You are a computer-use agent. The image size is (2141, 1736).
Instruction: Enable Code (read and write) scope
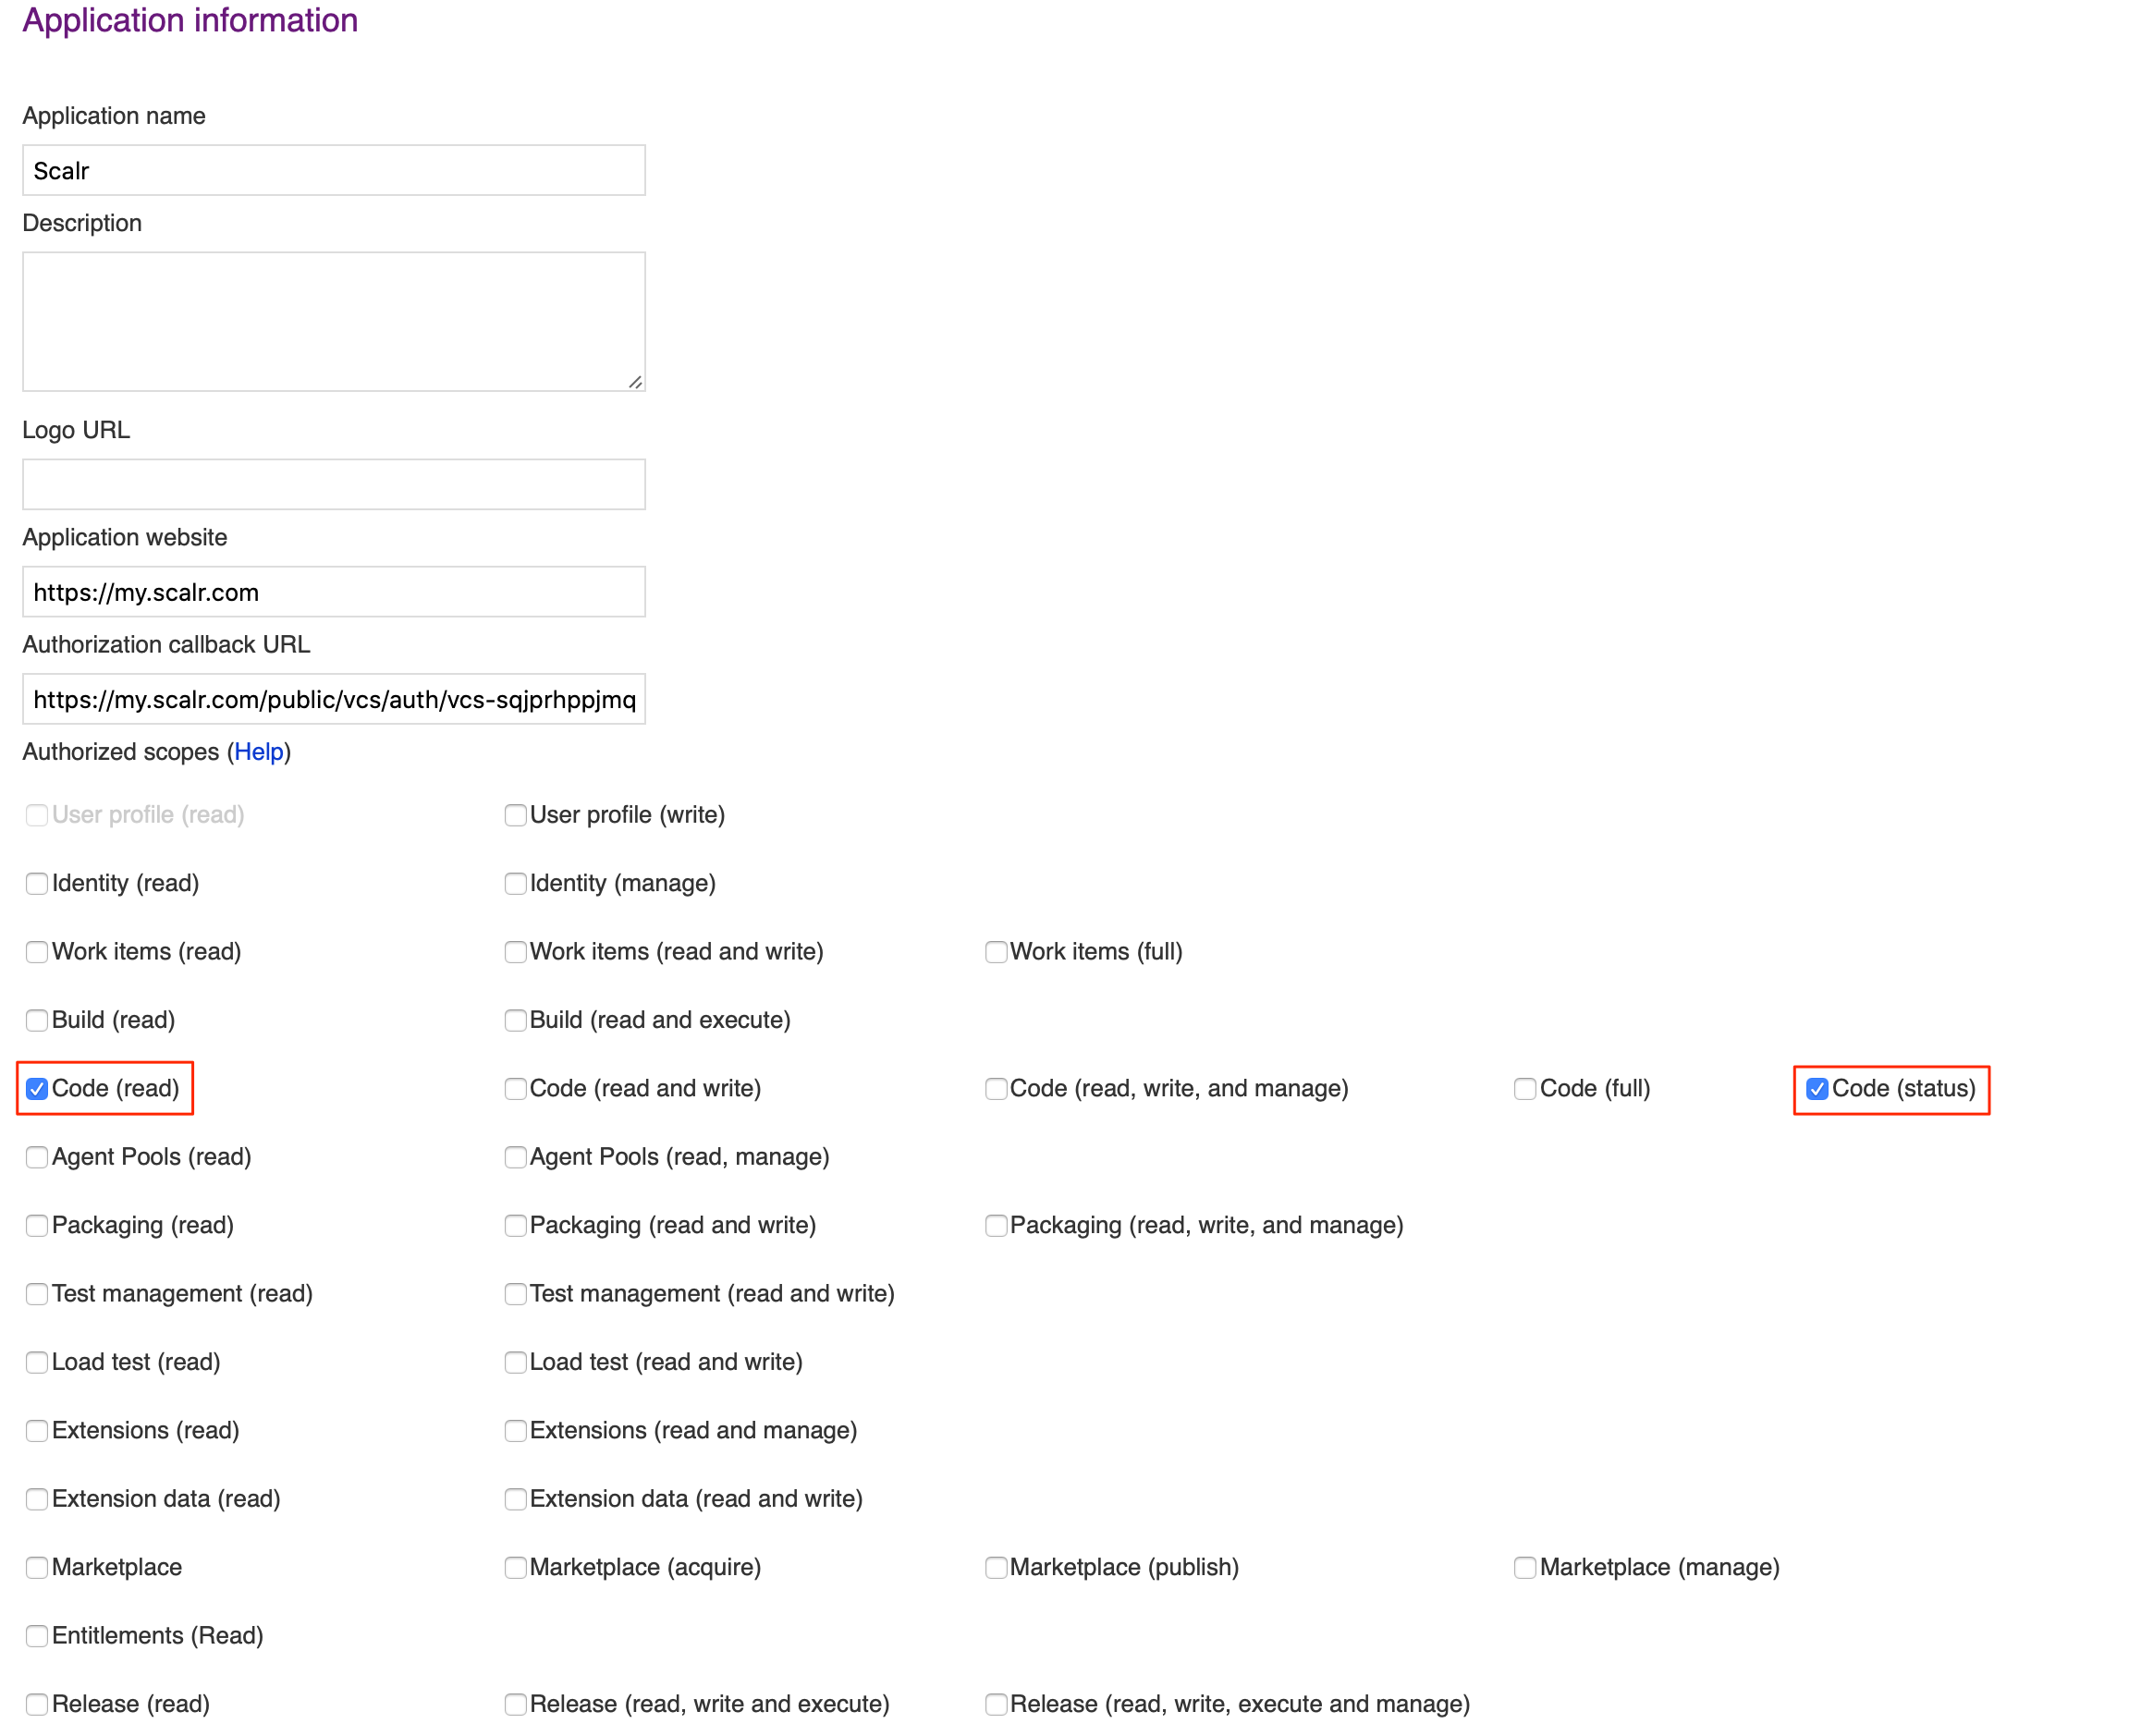tap(515, 1088)
